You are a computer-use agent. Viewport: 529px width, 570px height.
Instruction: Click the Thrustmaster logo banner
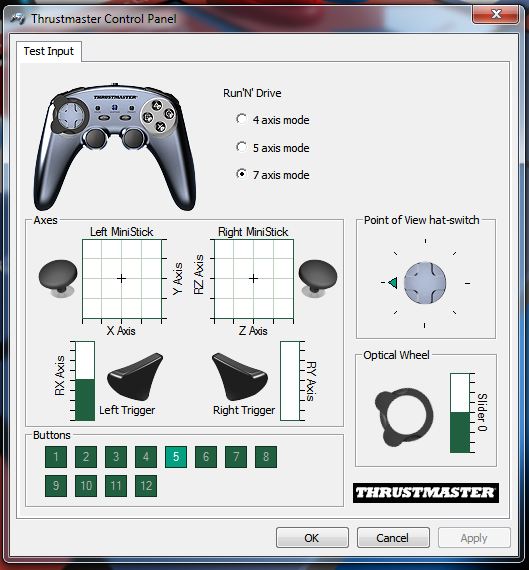[426, 493]
